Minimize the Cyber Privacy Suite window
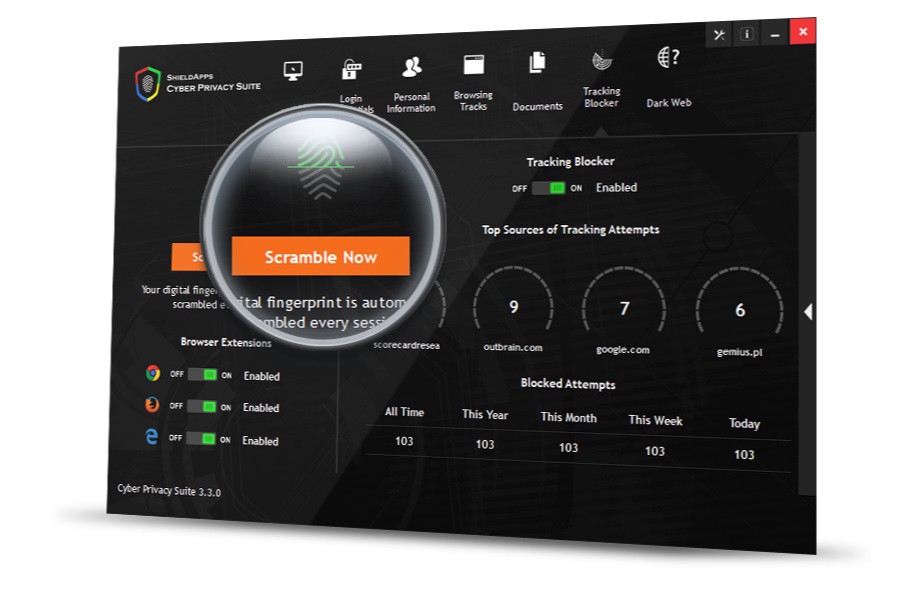Image resolution: width=900 pixels, height=600 pixels. click(x=775, y=33)
